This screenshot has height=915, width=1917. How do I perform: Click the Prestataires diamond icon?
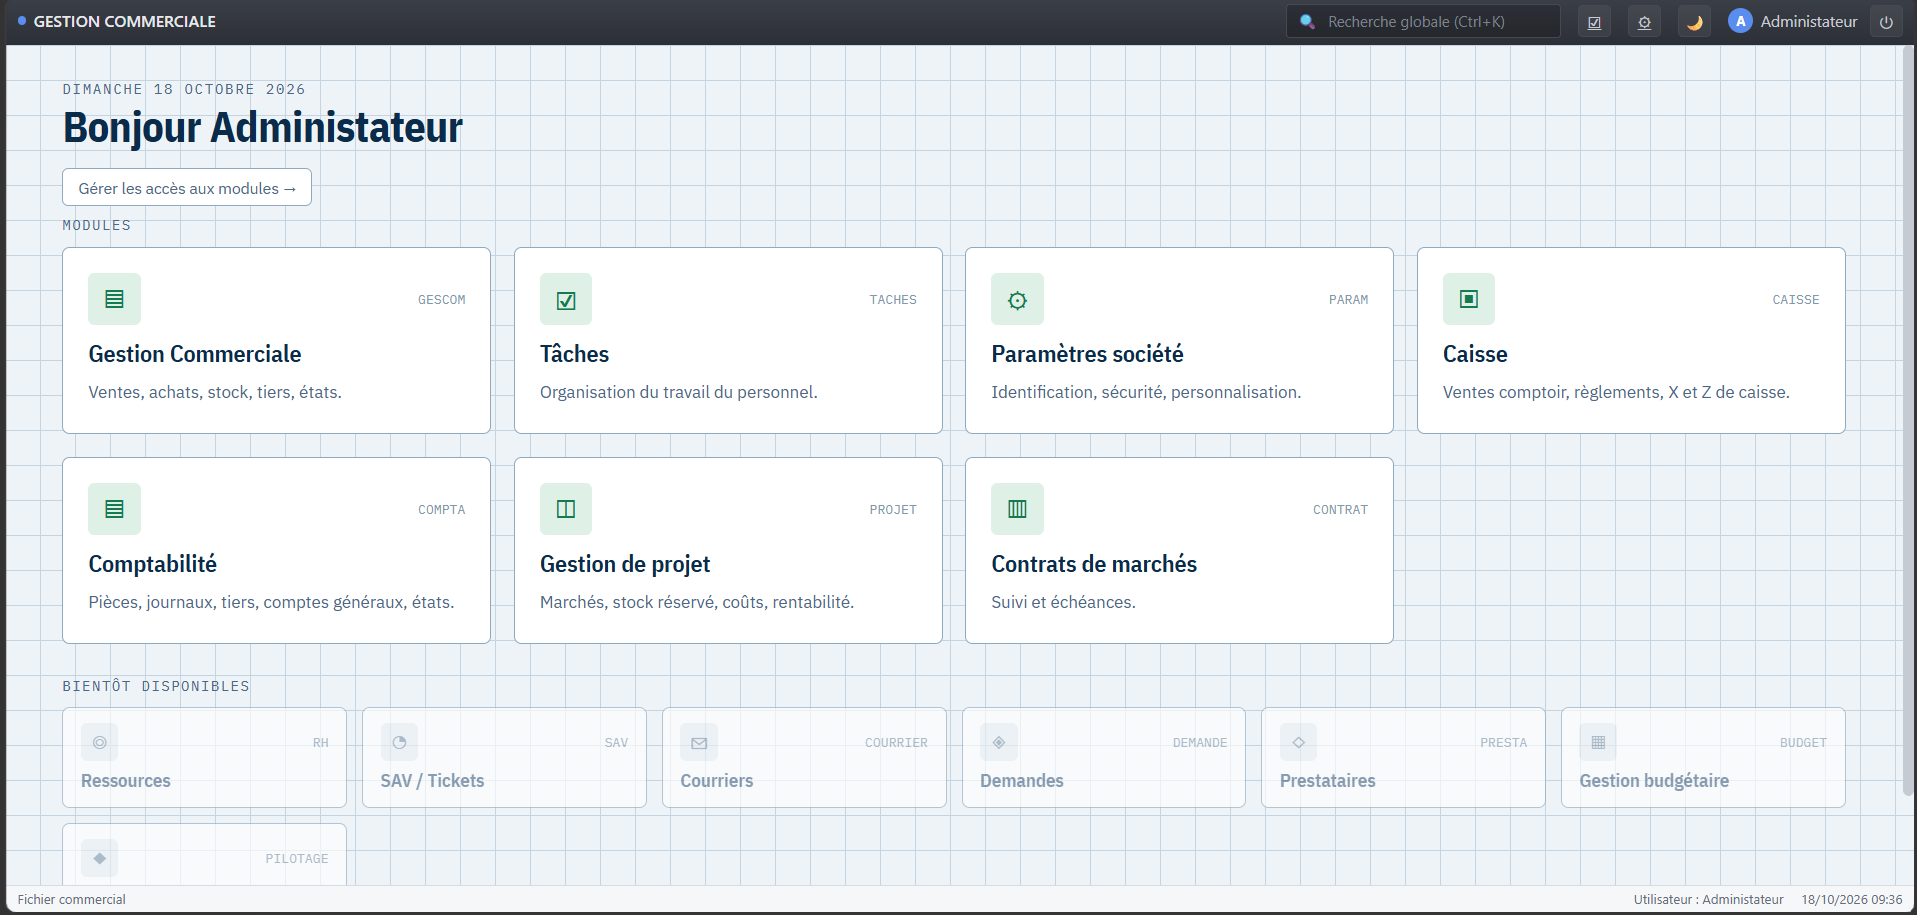[1298, 742]
